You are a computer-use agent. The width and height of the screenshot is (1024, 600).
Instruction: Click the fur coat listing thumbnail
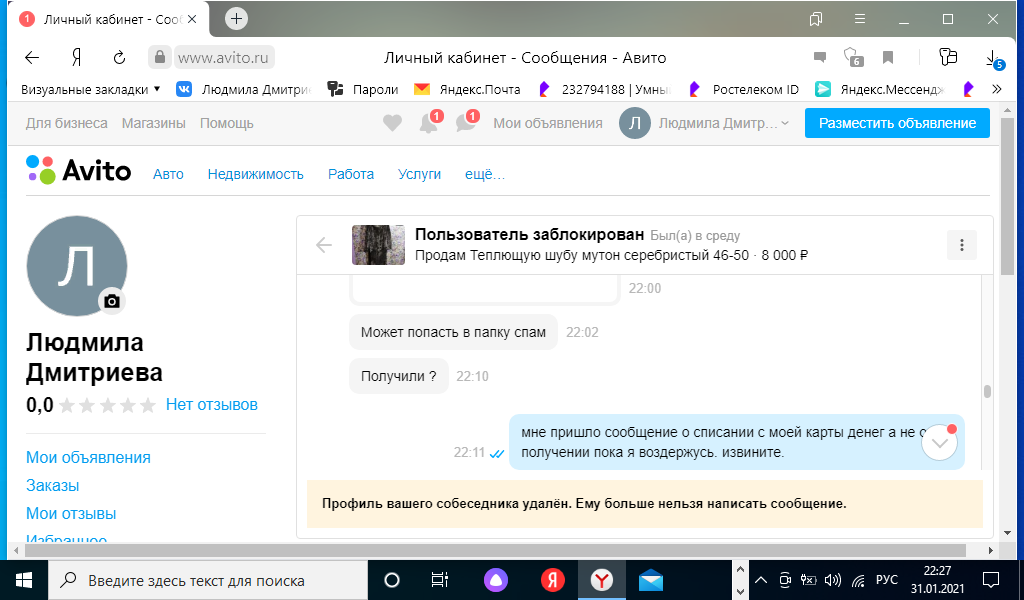click(x=378, y=245)
